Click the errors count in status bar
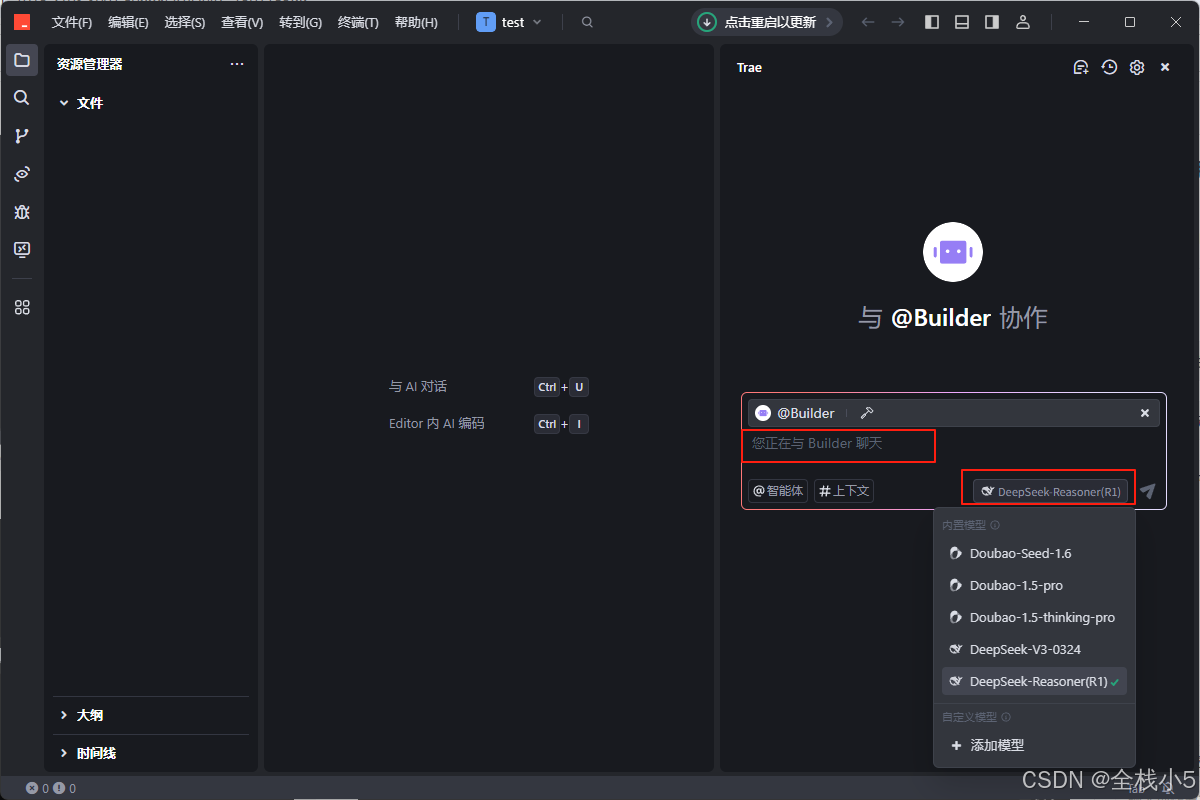The width and height of the screenshot is (1200, 800). (38, 788)
